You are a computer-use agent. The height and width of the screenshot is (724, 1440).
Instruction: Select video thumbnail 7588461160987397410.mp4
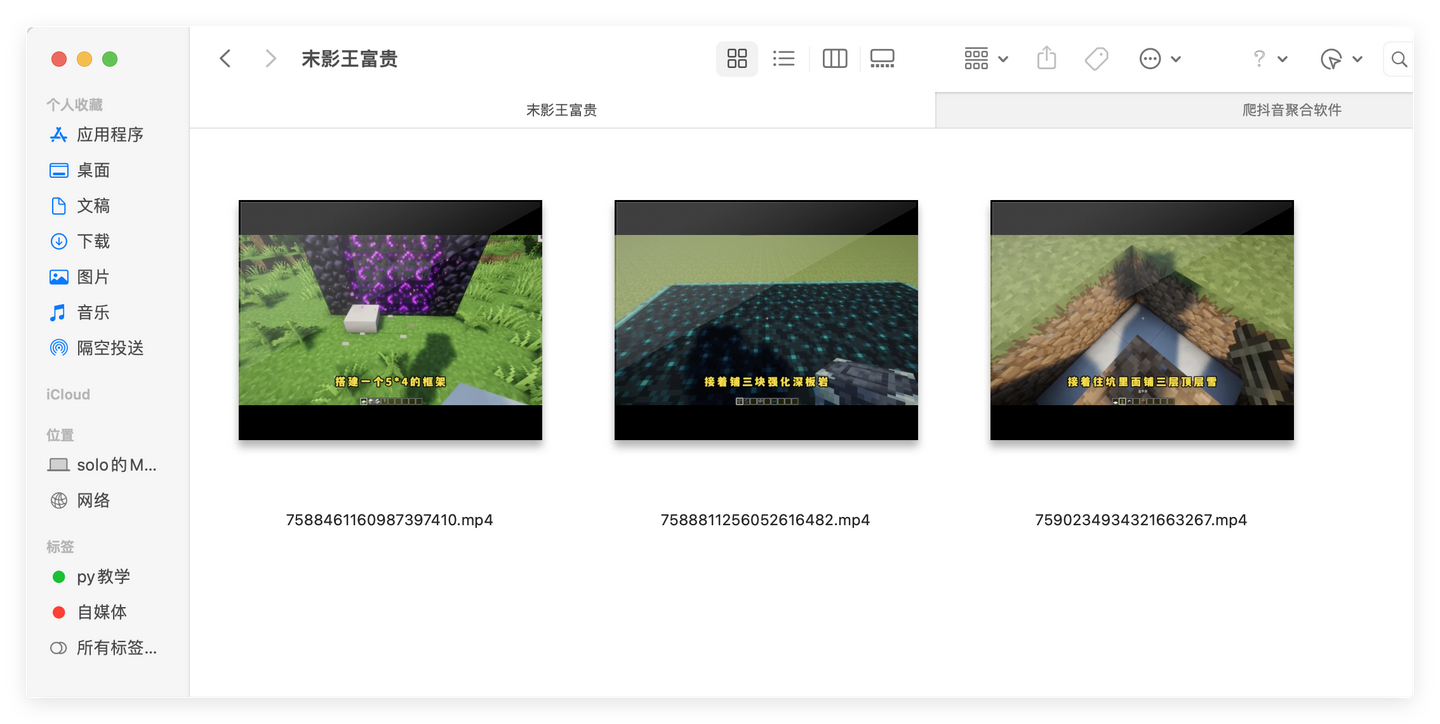pos(390,320)
